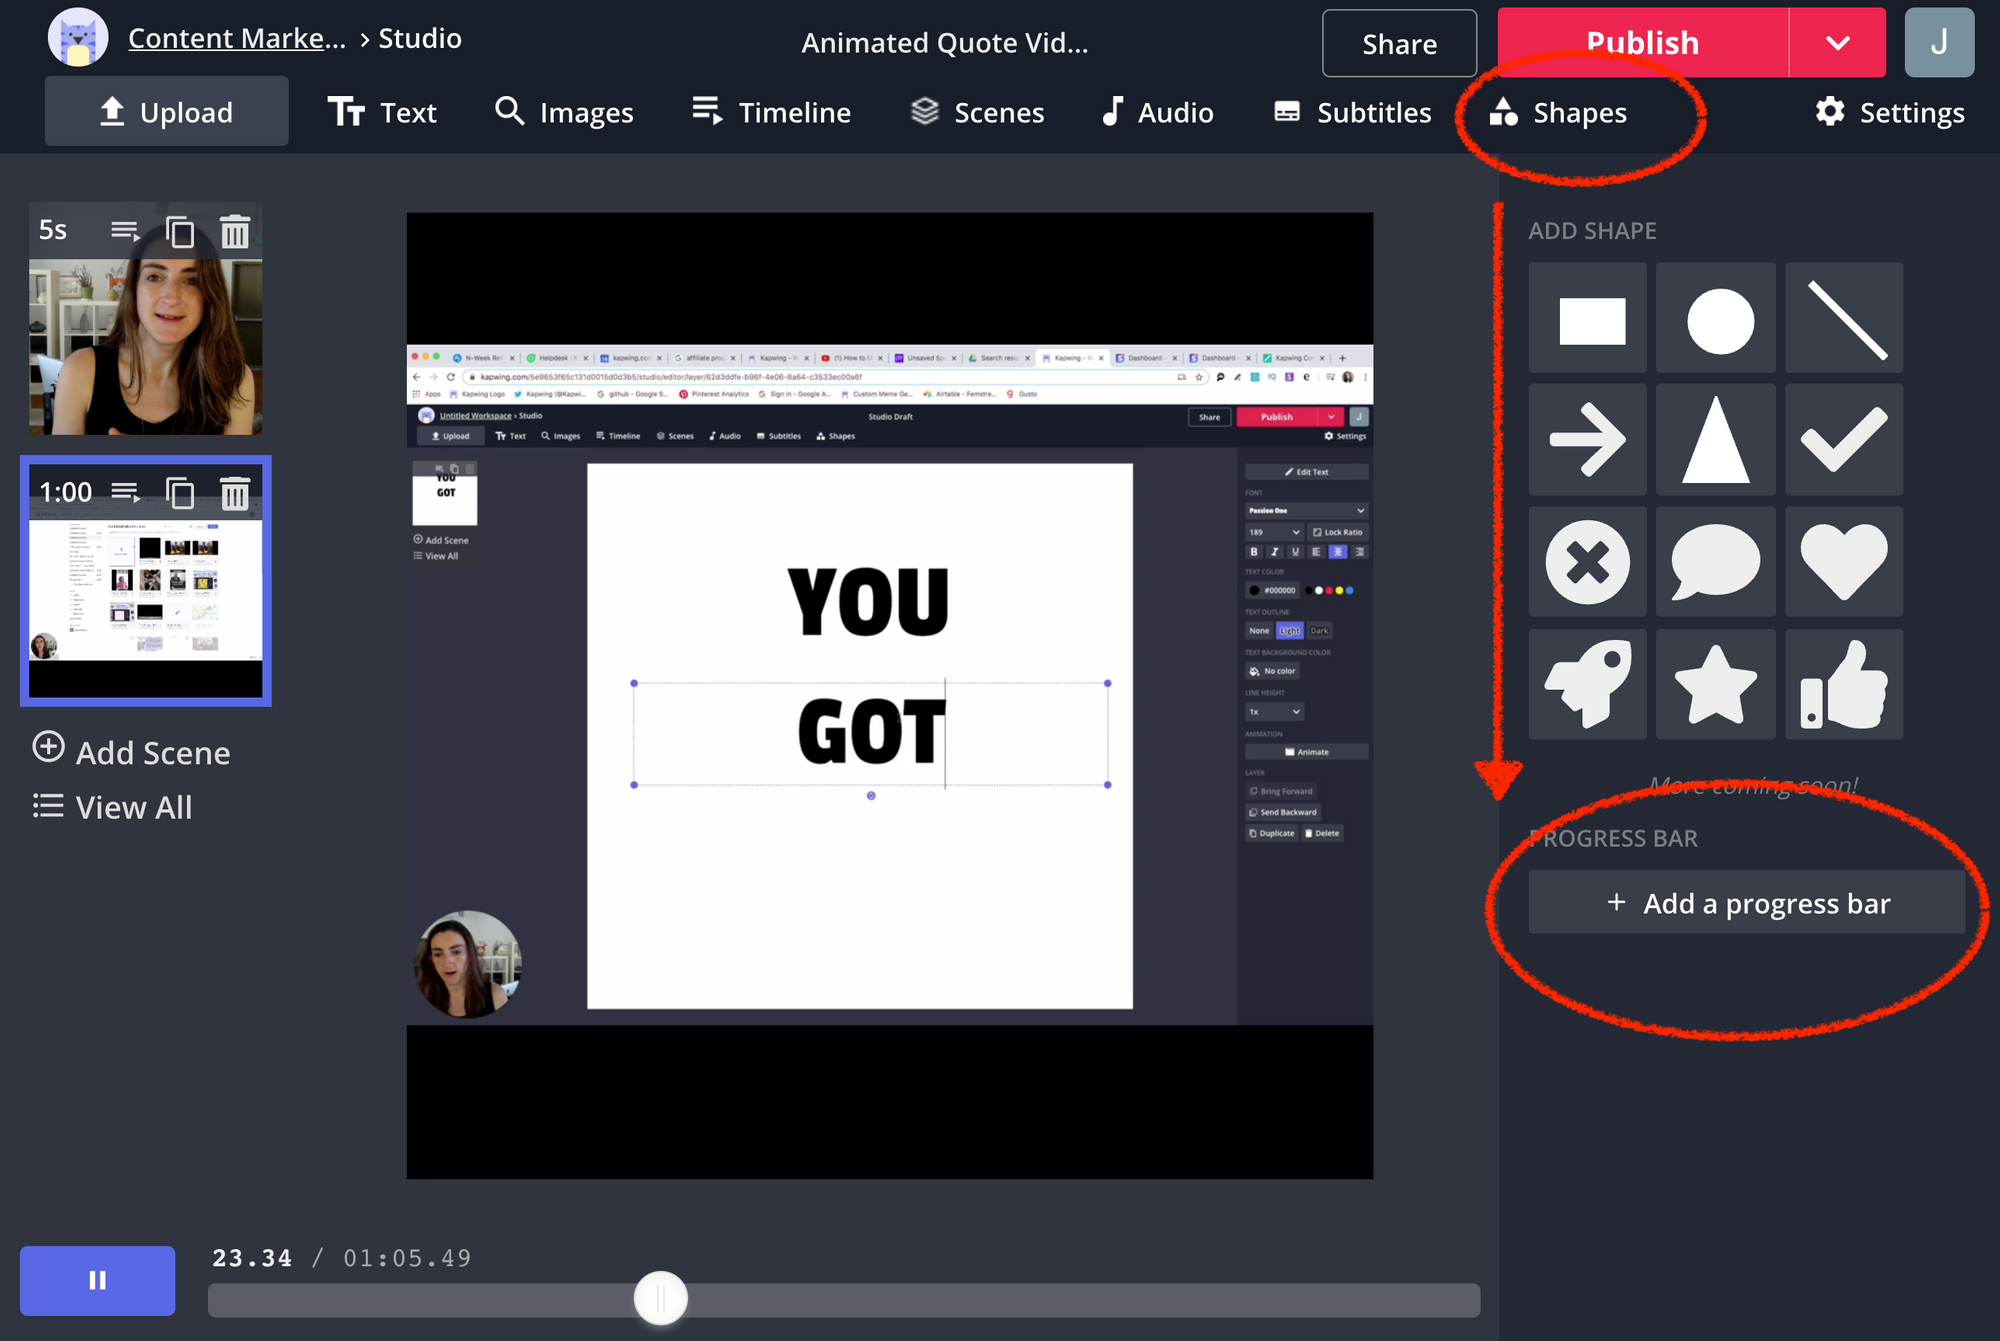Open the Shapes tab
This screenshot has width=2000, height=1341.
point(1559,112)
